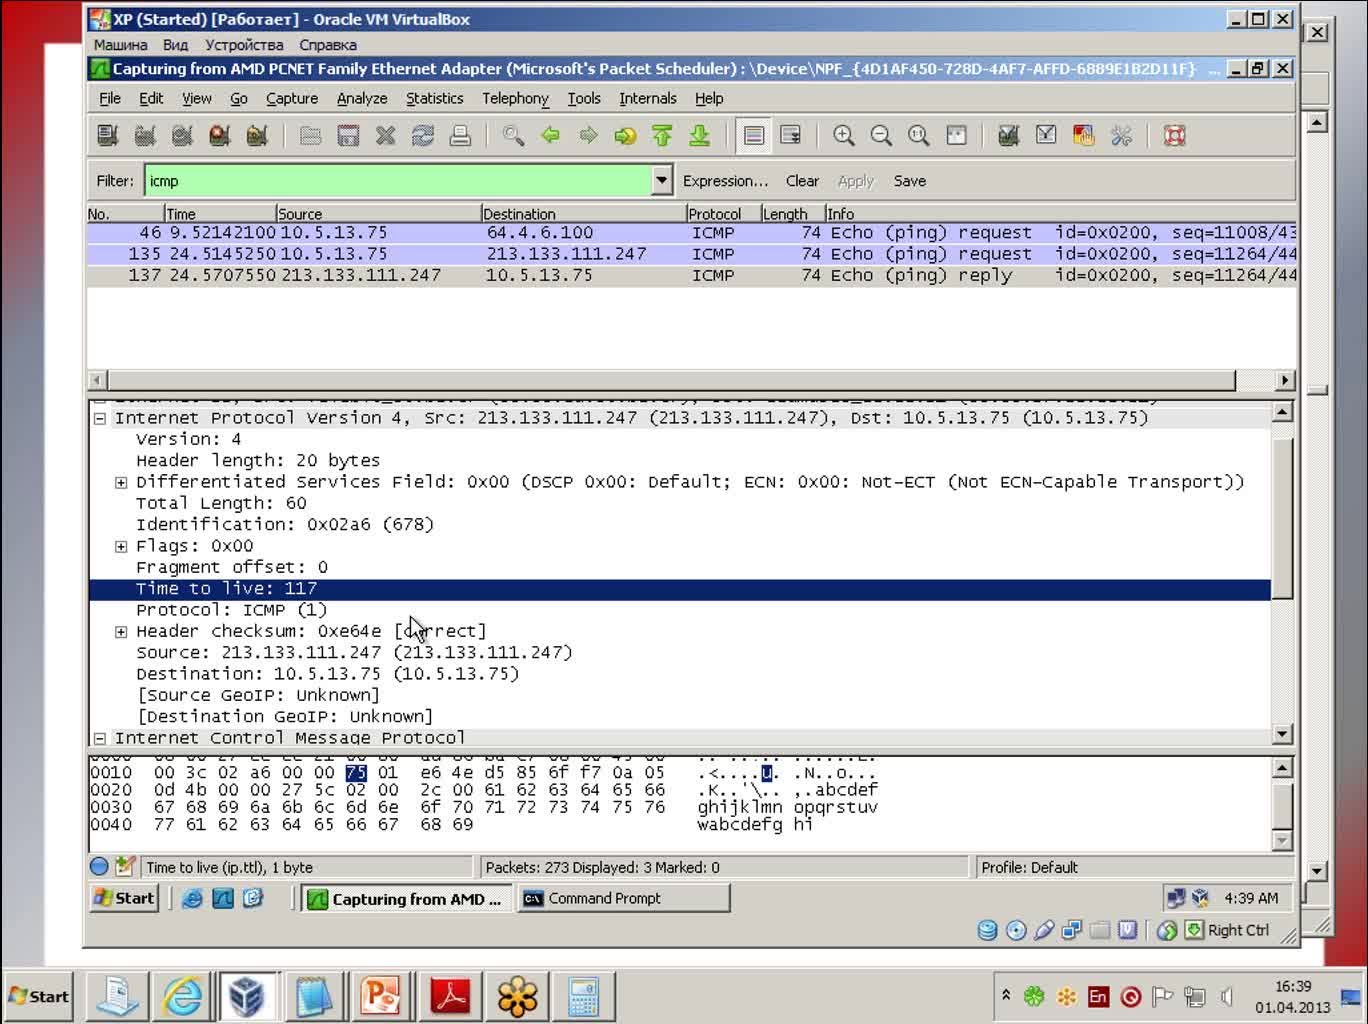Zoom out on packet text
The image size is (1368, 1024).
coord(881,136)
